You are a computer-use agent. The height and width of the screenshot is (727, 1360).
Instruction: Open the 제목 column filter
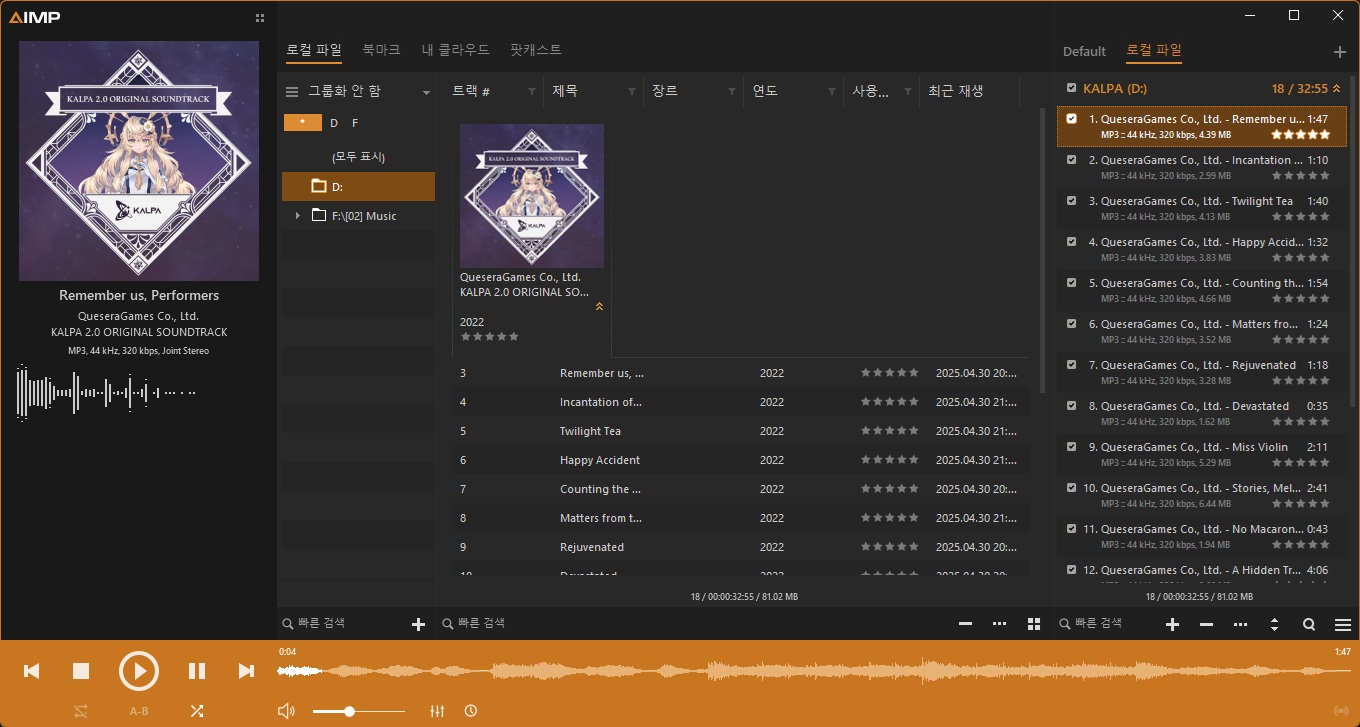click(632, 92)
